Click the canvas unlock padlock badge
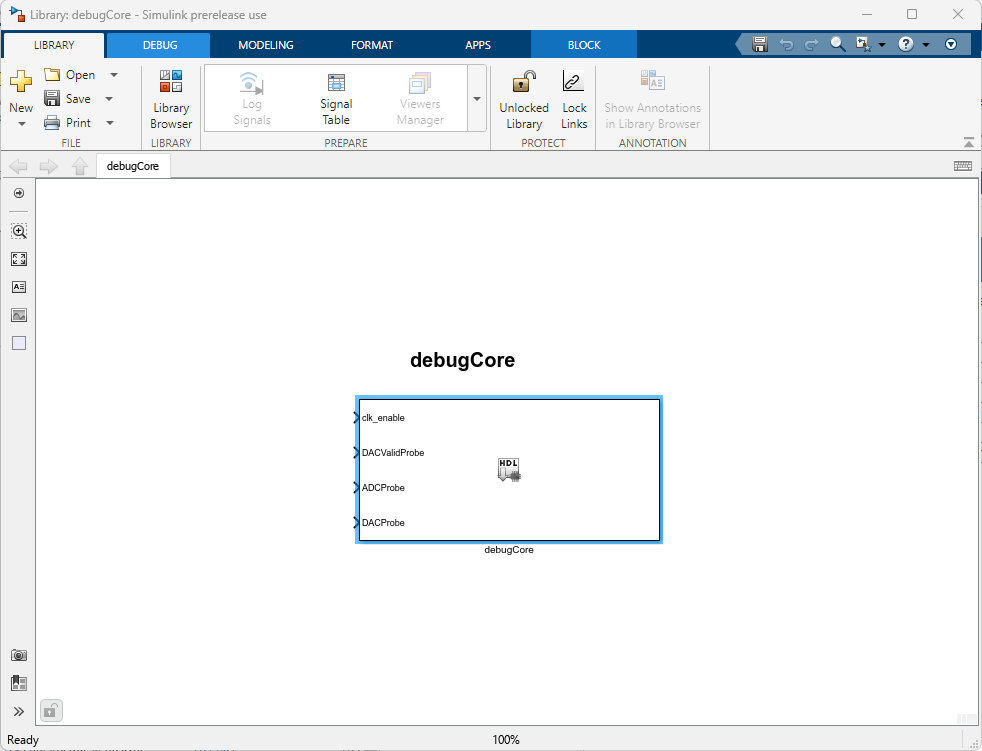This screenshot has height=751, width=982. click(x=51, y=711)
